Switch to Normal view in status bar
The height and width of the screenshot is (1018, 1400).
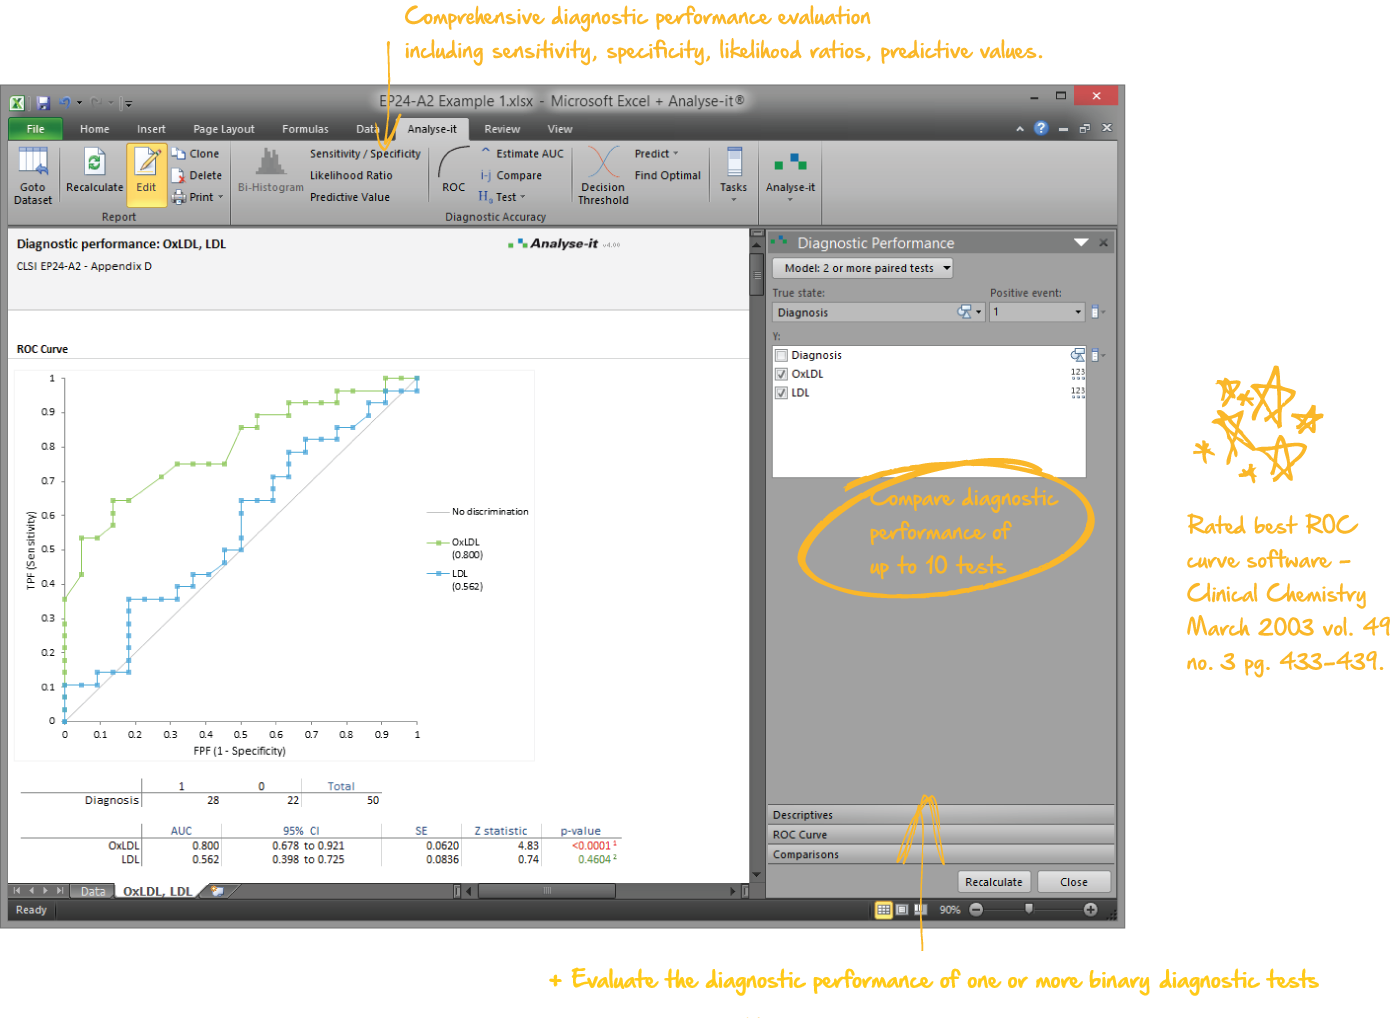884,910
